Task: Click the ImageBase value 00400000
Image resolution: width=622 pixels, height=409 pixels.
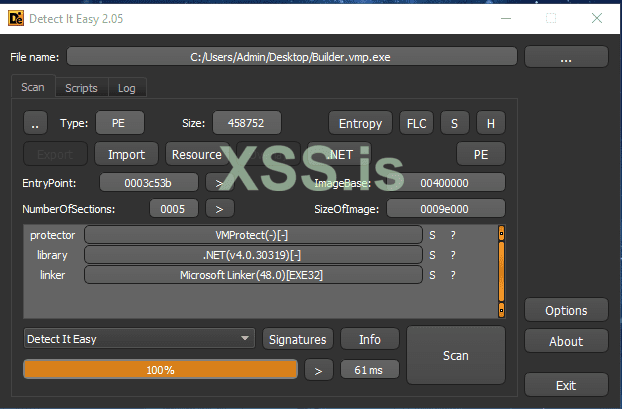Action: (445, 183)
